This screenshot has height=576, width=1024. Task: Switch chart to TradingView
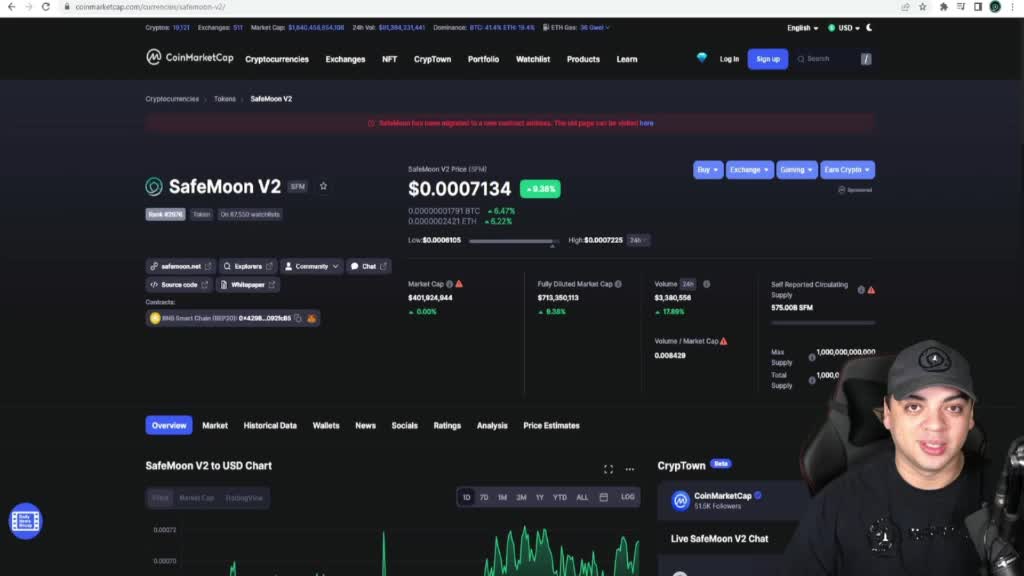(244, 498)
